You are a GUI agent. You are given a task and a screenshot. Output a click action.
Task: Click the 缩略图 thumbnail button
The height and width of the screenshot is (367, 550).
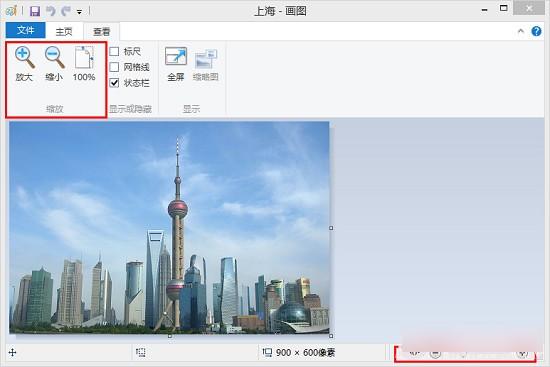[x=206, y=64]
